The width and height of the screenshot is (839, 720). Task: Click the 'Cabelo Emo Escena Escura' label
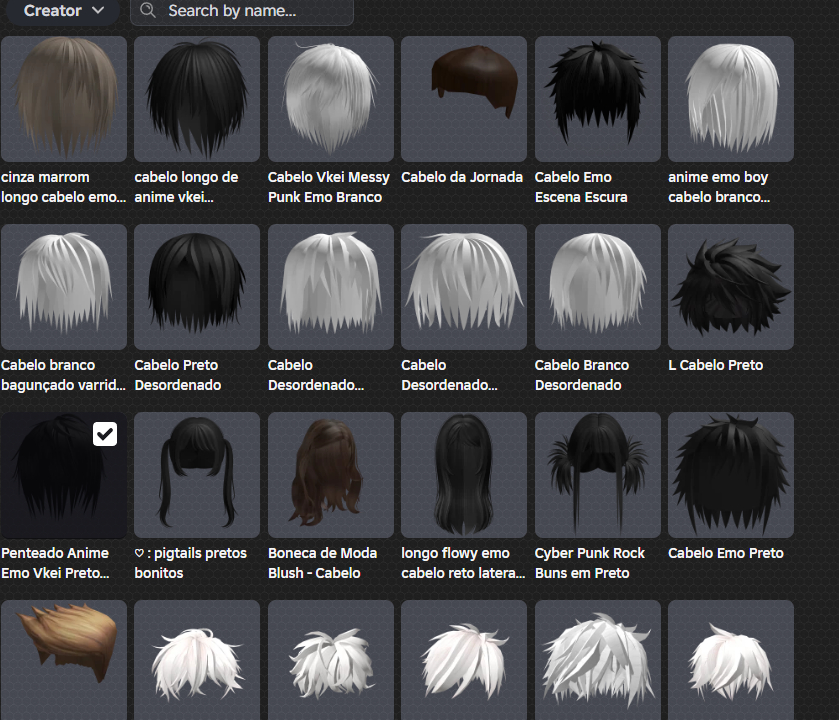pos(581,187)
